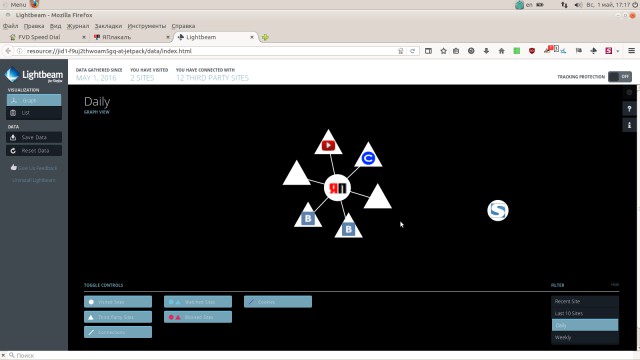The image size is (640, 360).
Task: Open the Правка menu
Action: click(34, 26)
